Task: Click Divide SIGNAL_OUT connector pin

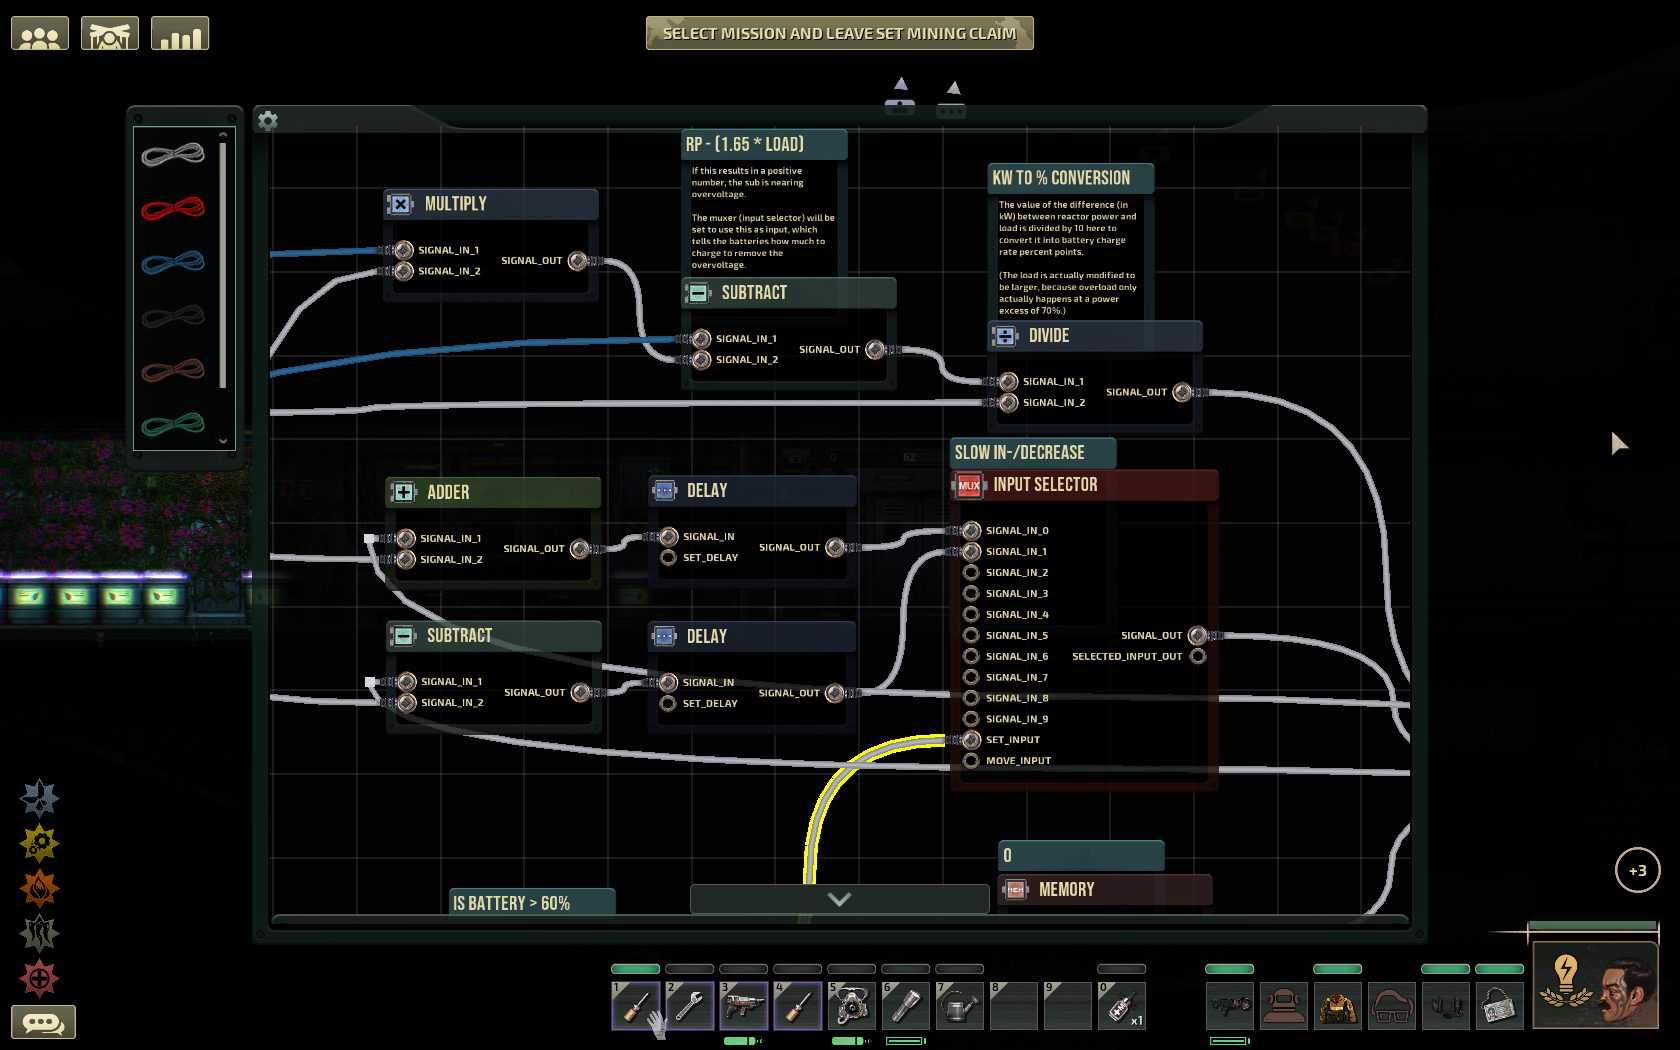Action: tap(1182, 392)
